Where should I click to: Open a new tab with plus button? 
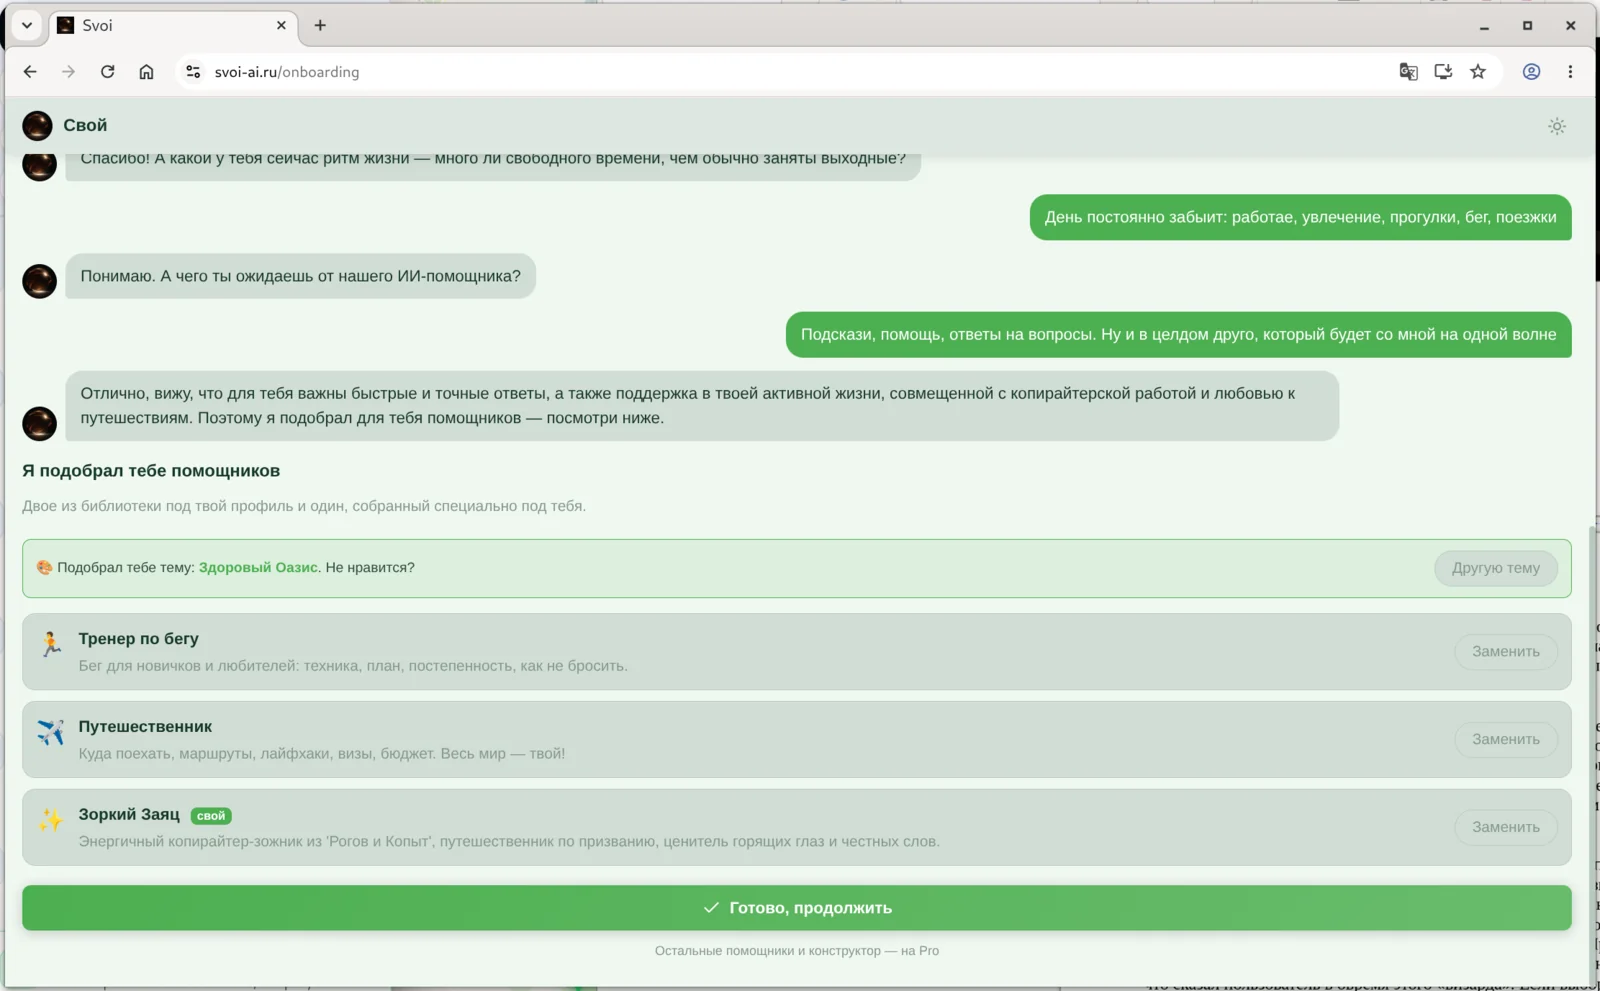click(320, 25)
